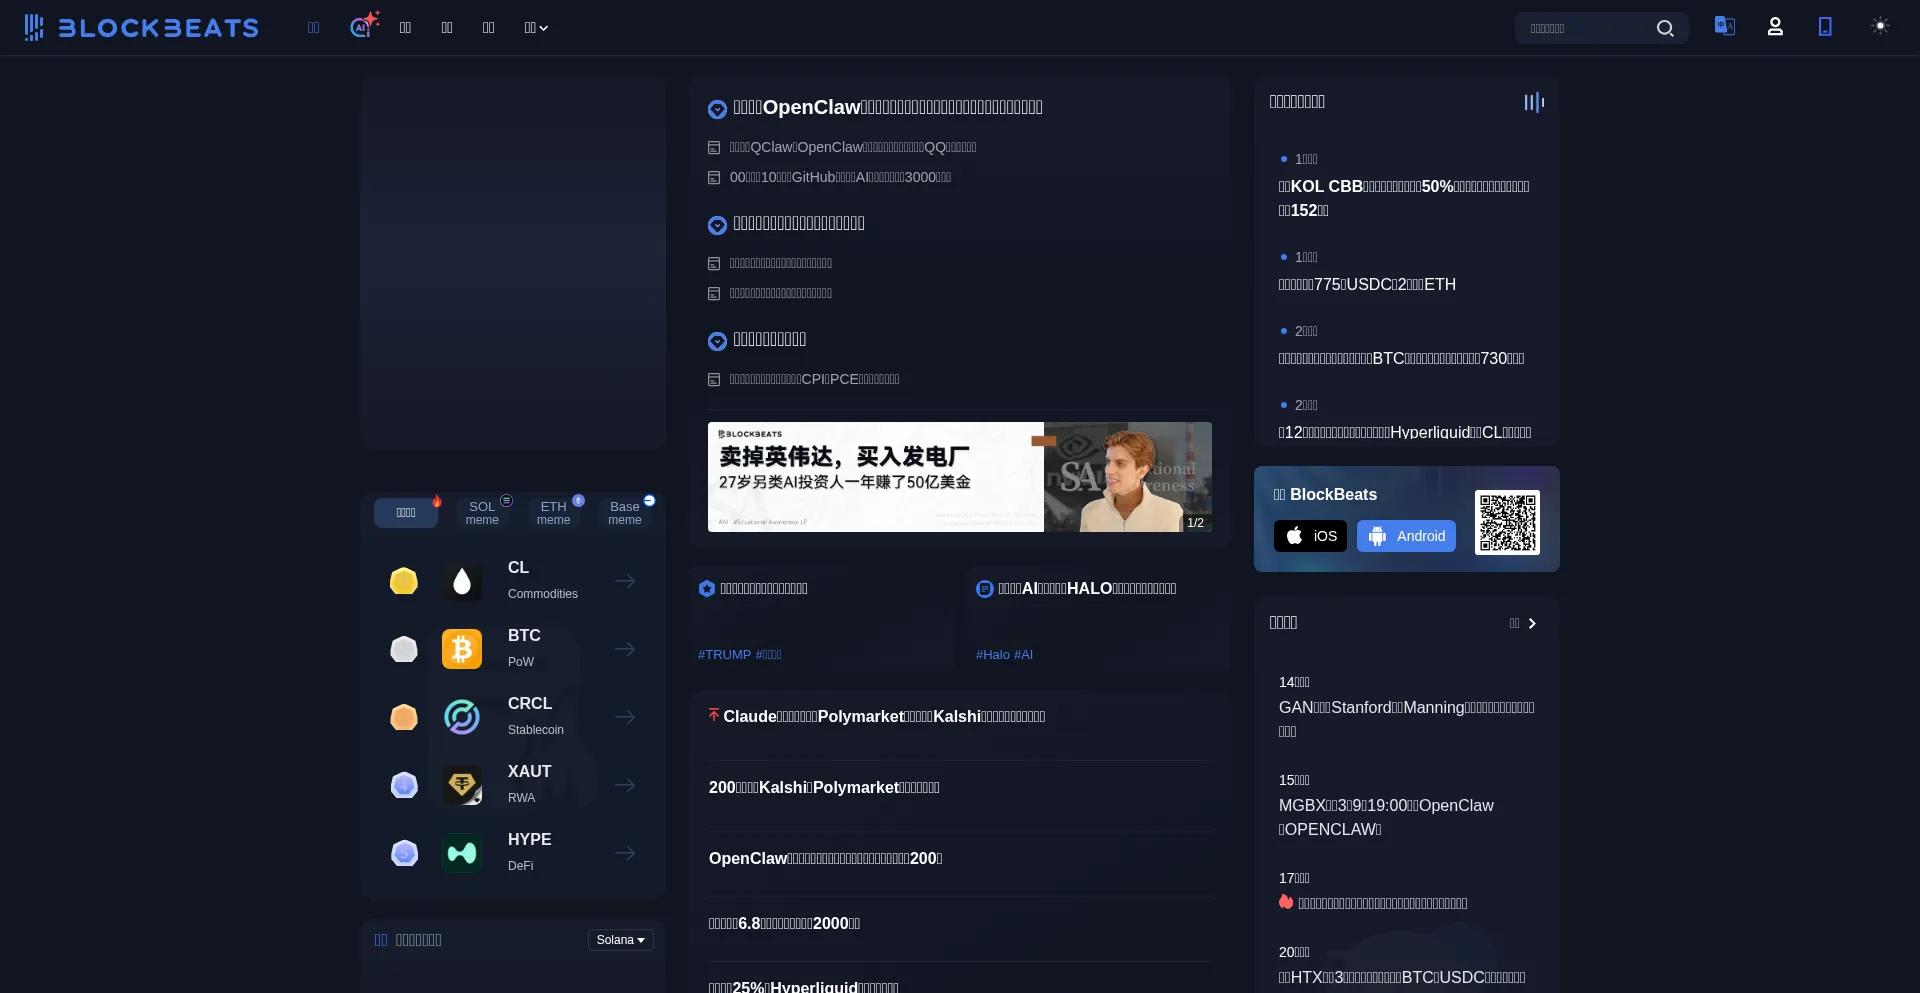Open the MGBX OpenClaw listing item

1387,817
